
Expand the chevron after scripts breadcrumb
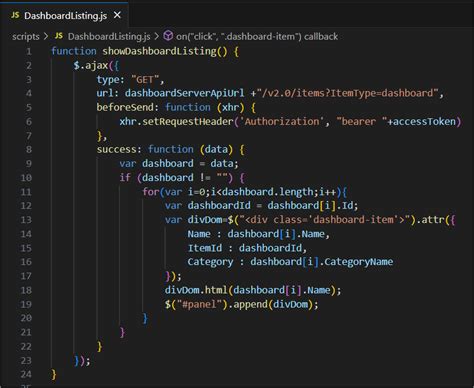click(x=46, y=36)
